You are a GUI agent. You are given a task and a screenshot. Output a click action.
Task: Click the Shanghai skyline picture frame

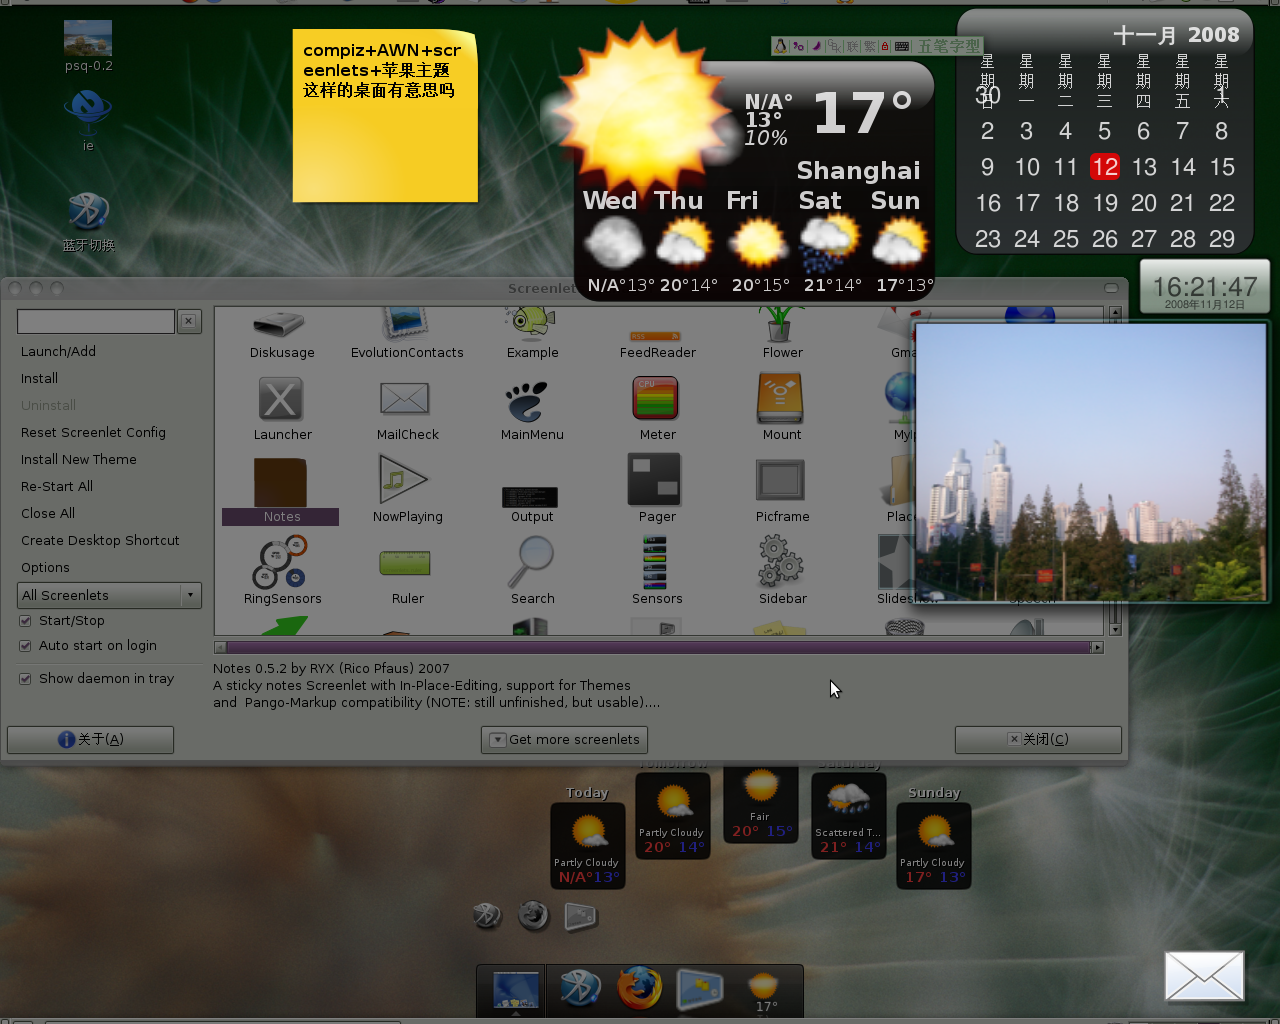click(1090, 461)
